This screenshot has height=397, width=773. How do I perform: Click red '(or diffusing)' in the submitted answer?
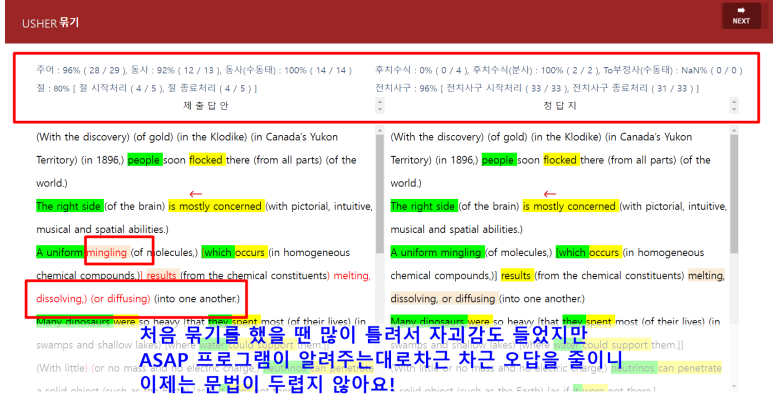pyautogui.click(x=120, y=299)
